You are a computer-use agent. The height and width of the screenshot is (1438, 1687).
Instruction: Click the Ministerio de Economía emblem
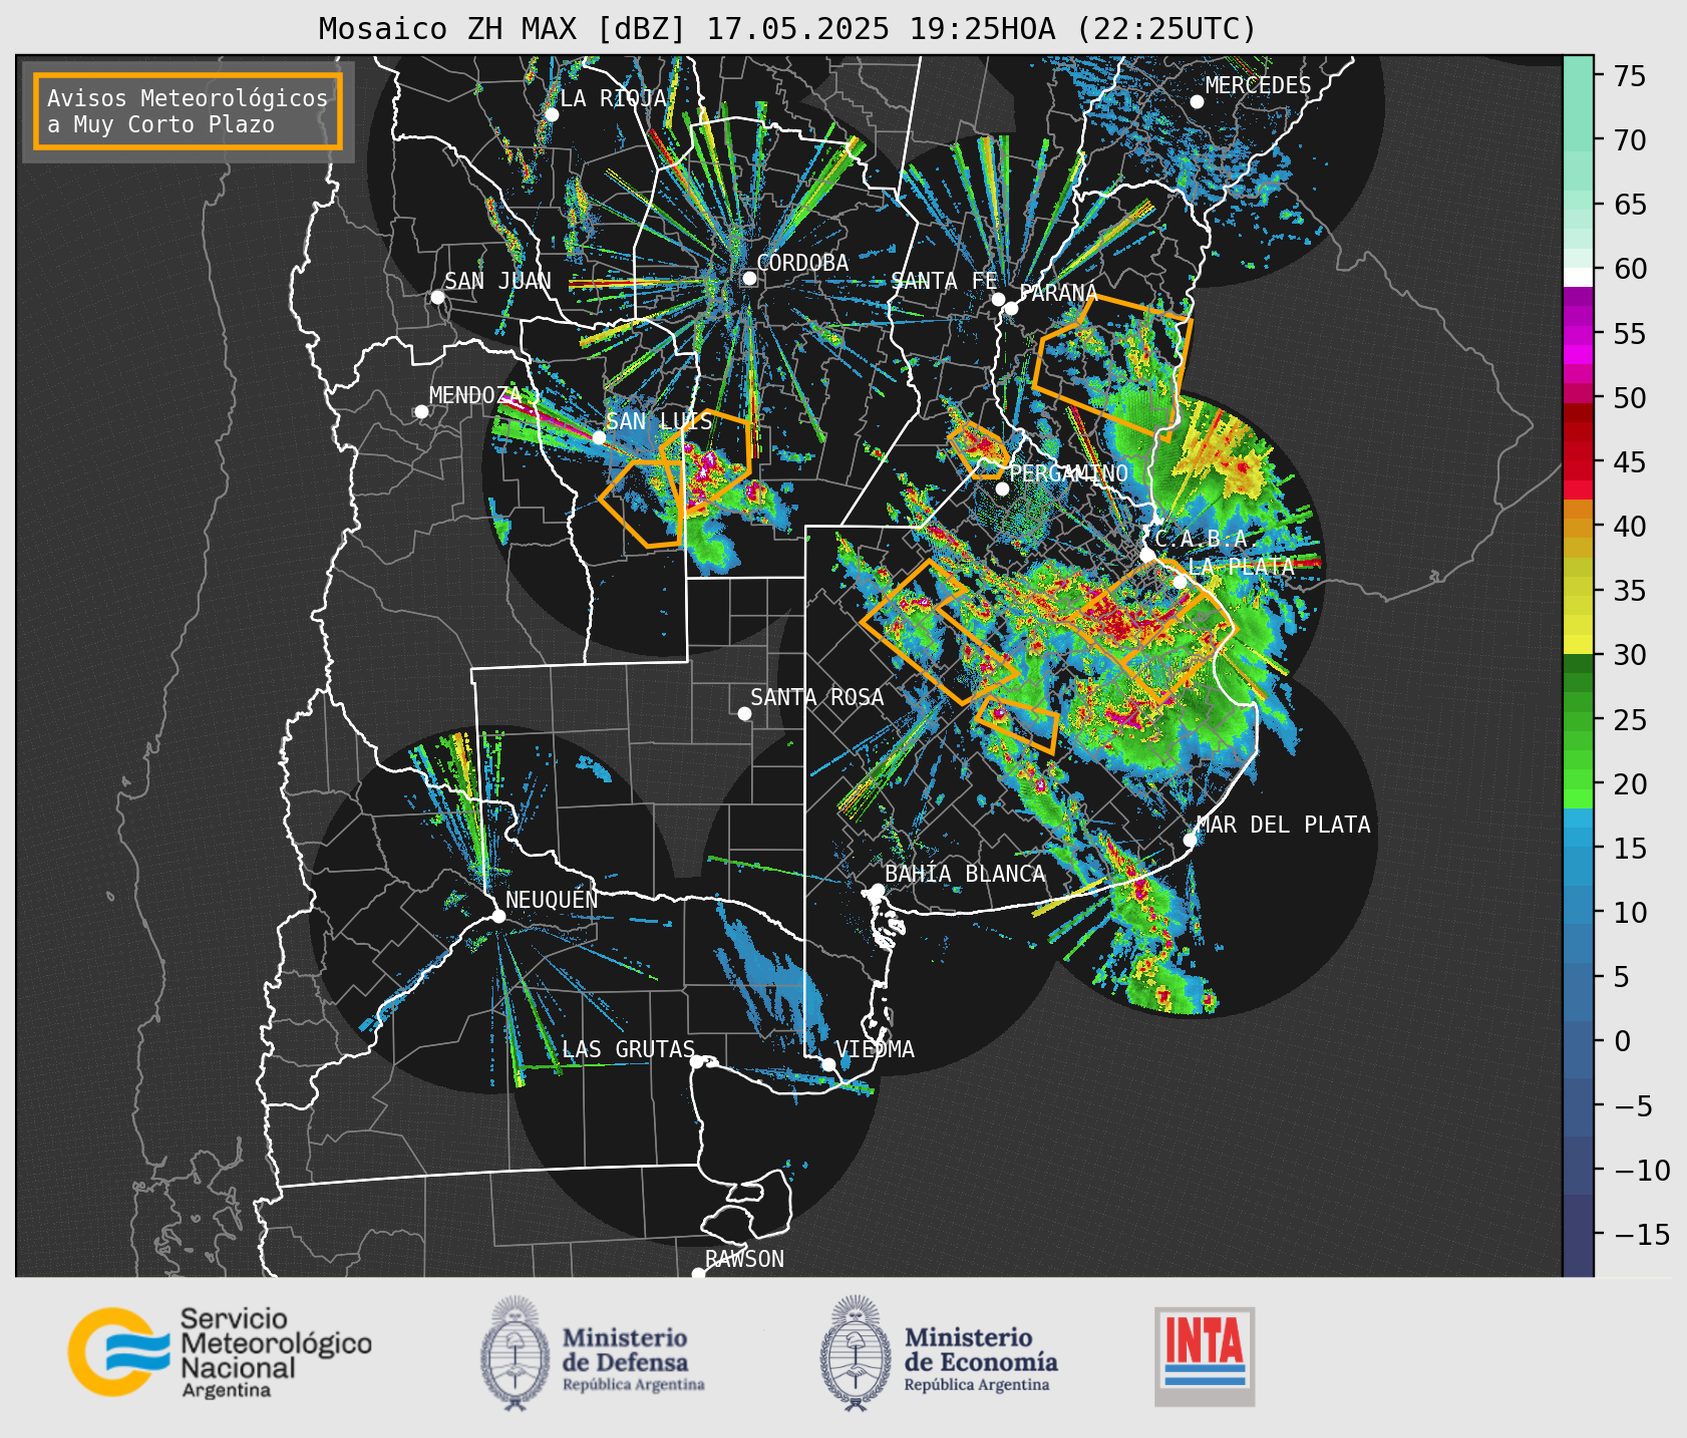tap(855, 1352)
